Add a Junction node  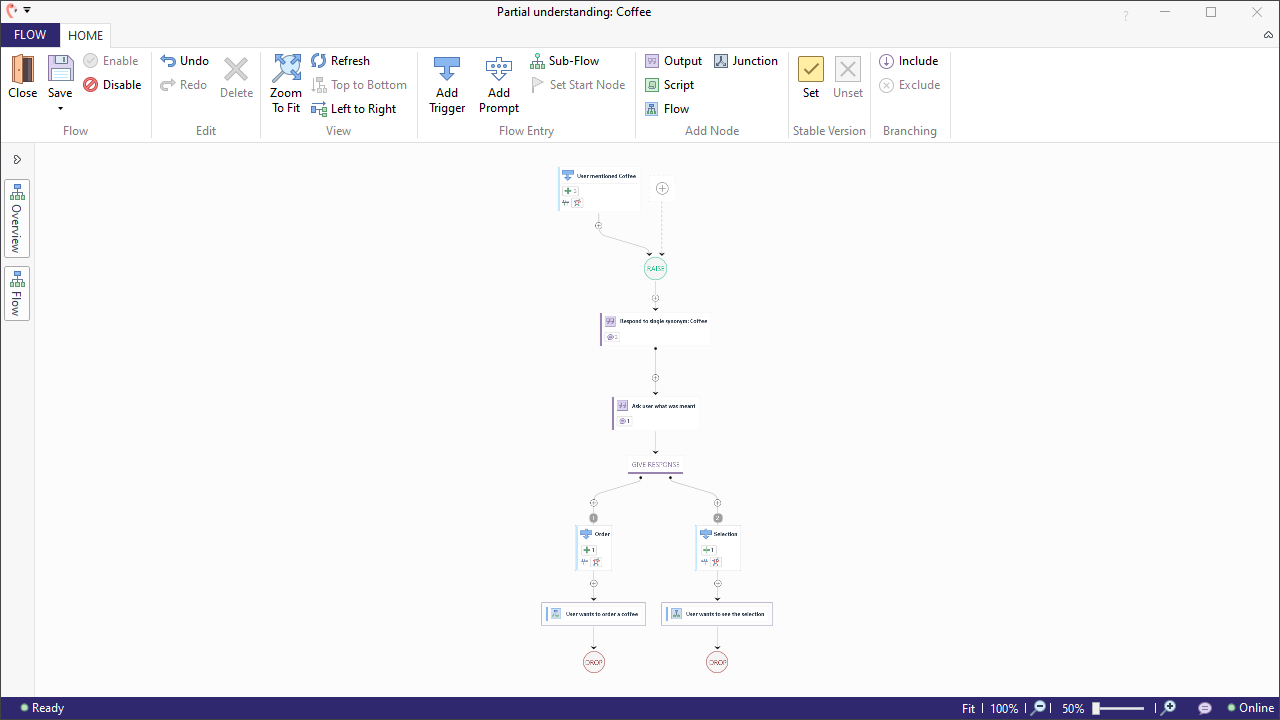pos(745,61)
